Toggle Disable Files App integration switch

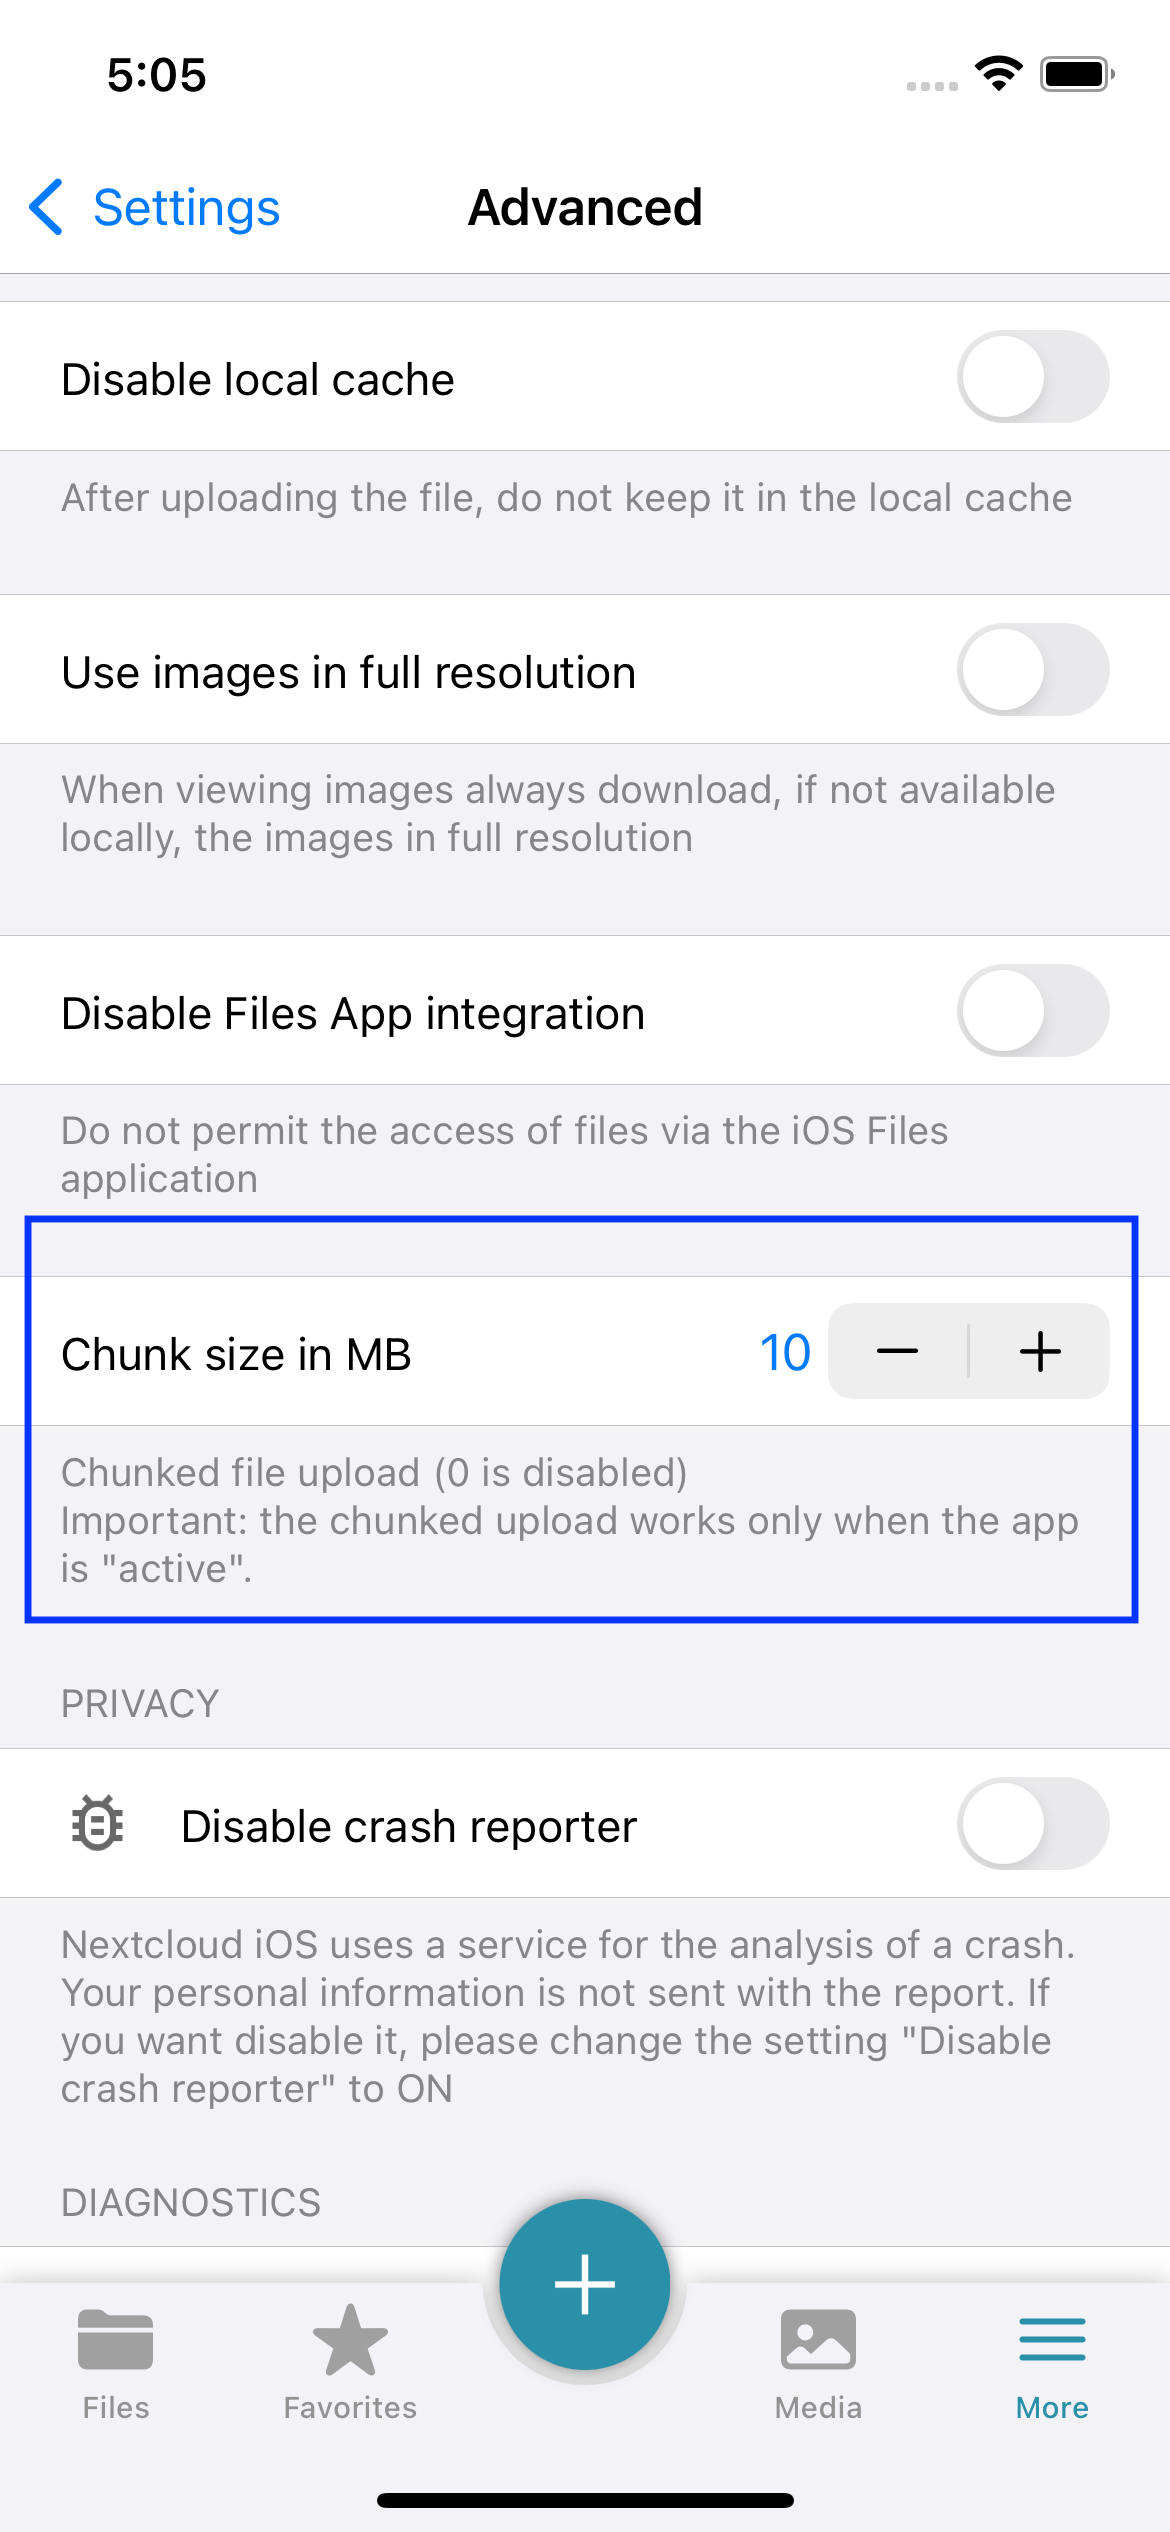point(1033,1010)
